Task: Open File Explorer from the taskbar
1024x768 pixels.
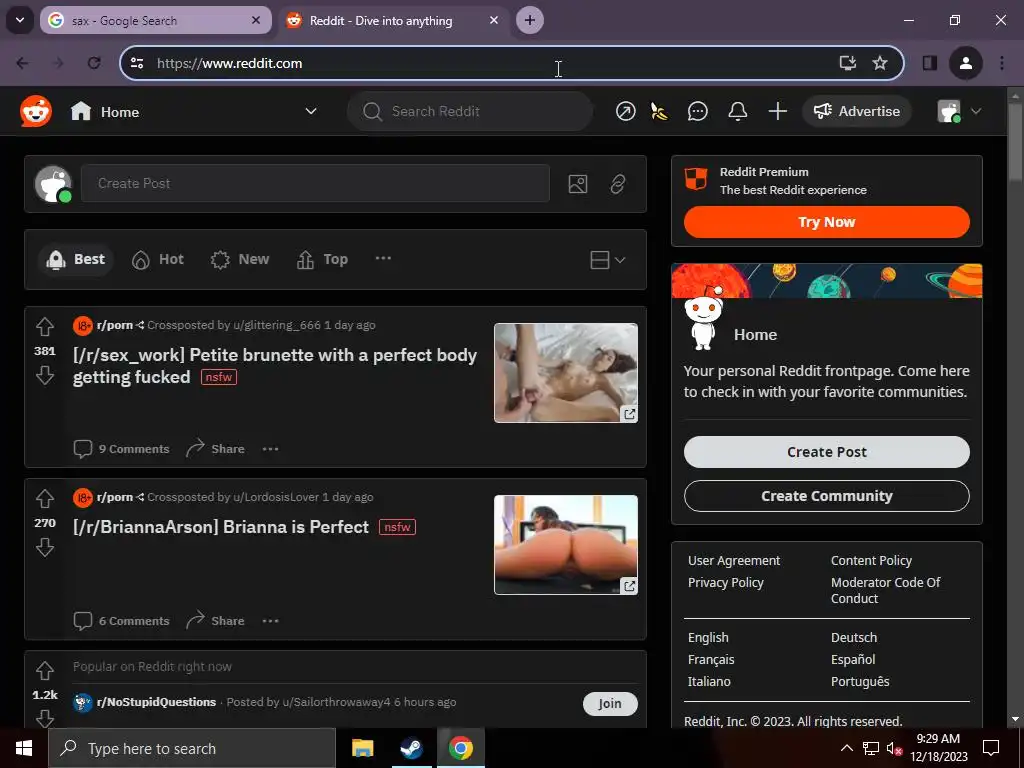Action: (x=362, y=748)
